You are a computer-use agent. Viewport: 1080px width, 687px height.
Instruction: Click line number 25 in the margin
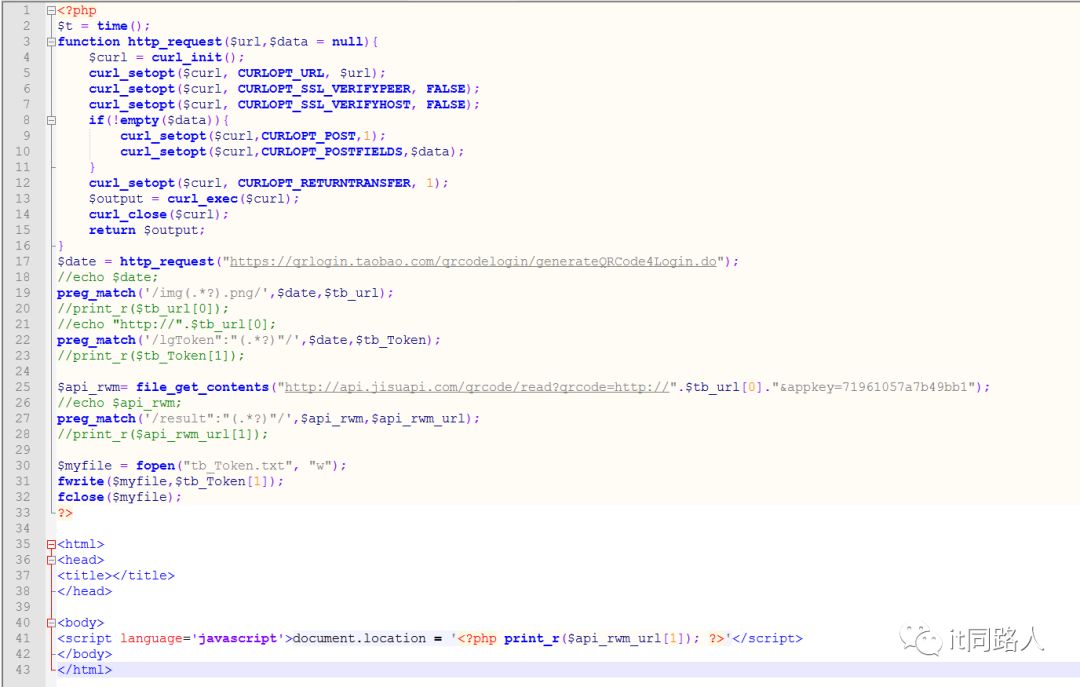tap(23, 387)
